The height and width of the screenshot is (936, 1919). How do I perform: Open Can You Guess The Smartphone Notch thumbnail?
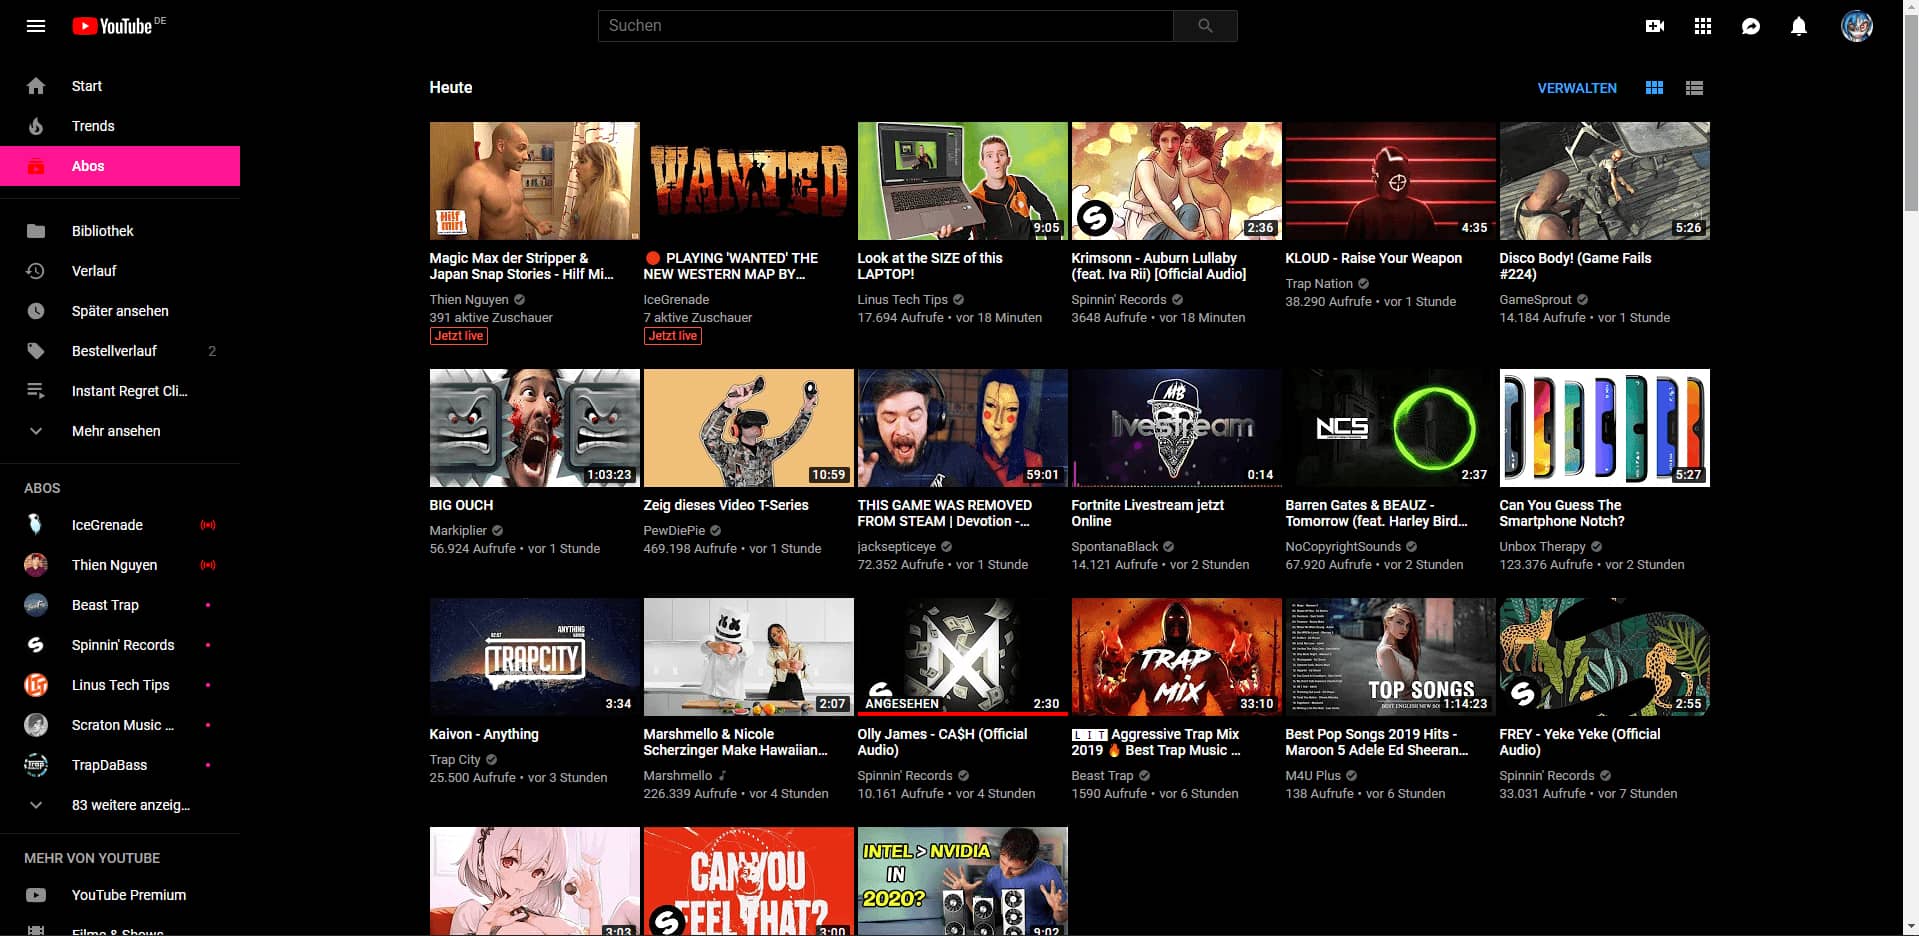click(x=1604, y=428)
